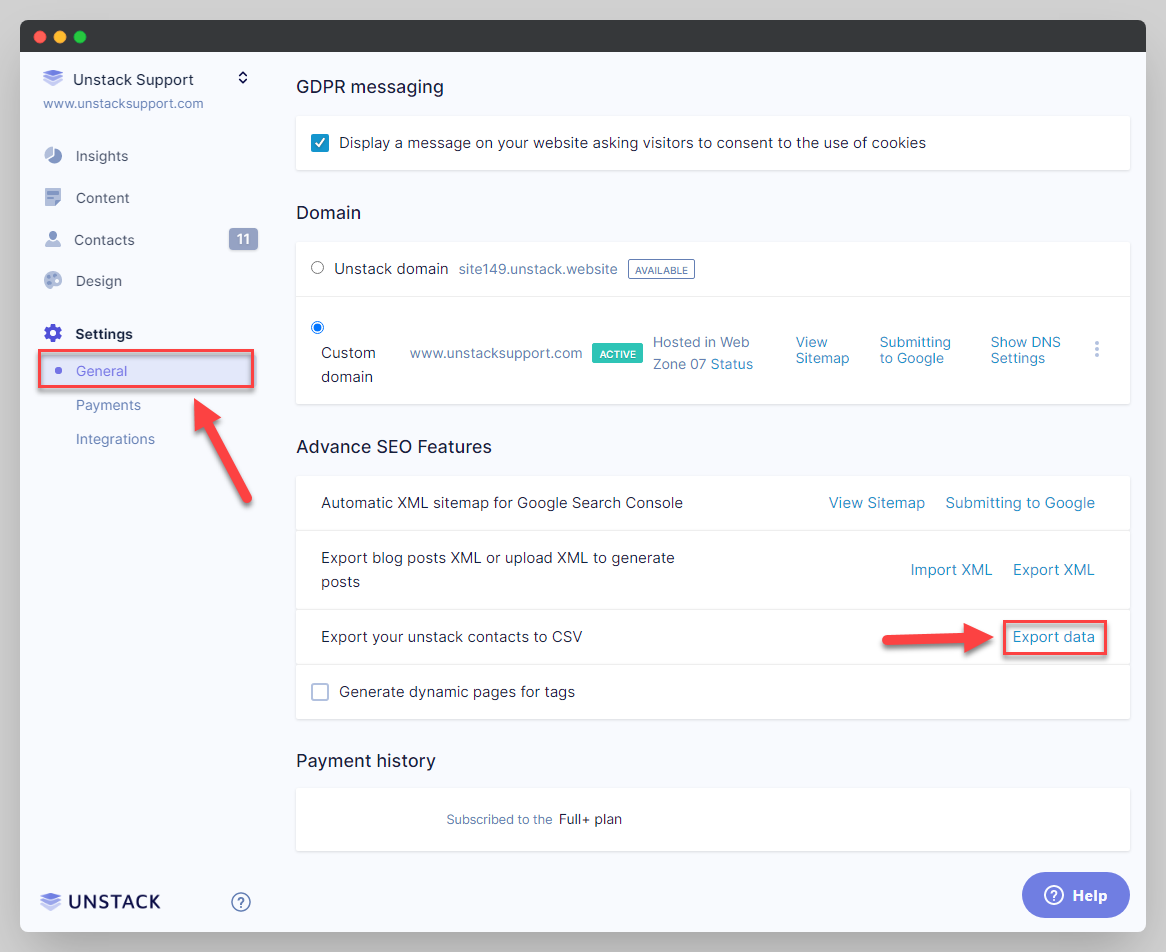1166x952 pixels.
Task: Click the question mark help icon in sidebar
Action: 241,902
